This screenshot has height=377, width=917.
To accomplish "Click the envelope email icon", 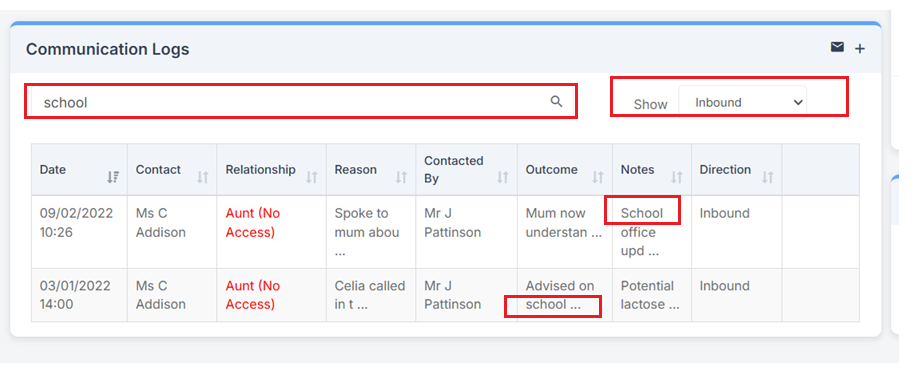I will pyautogui.click(x=837, y=47).
